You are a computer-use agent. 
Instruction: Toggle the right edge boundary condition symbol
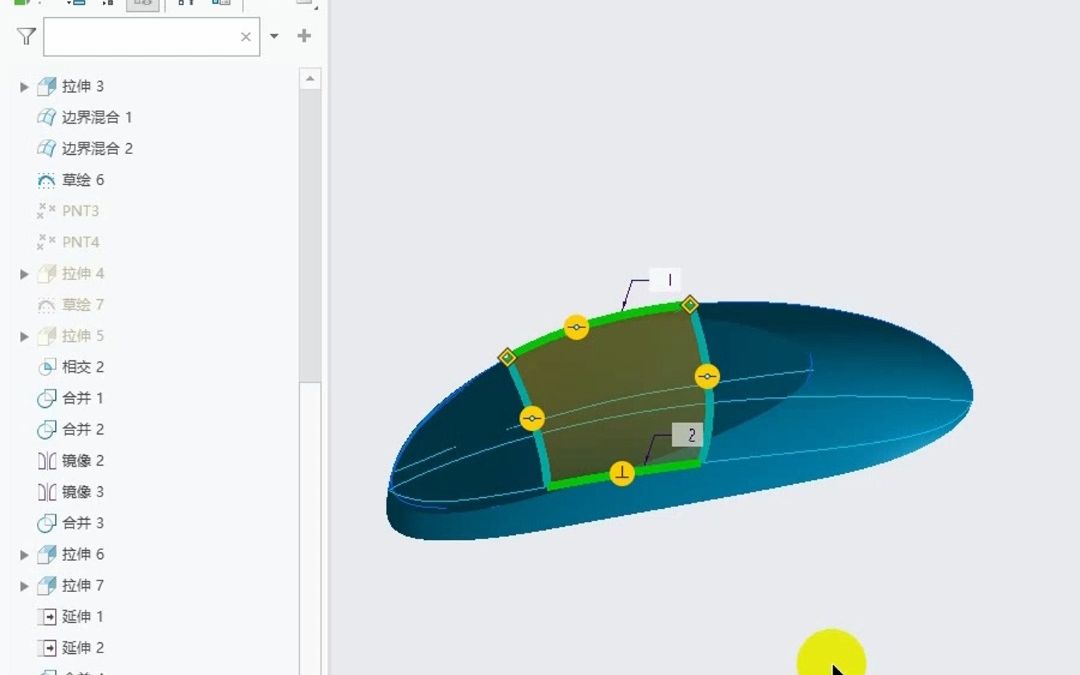(x=707, y=376)
